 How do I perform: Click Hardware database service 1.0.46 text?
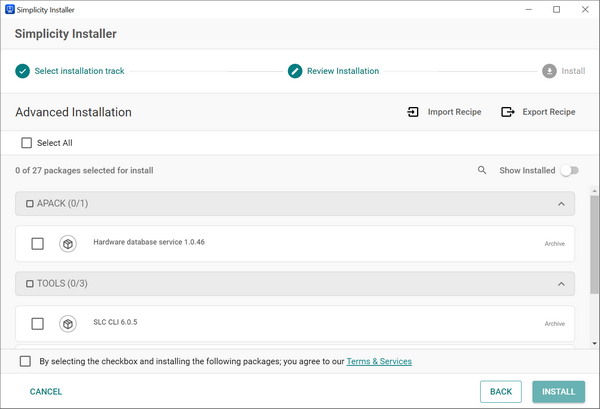coord(149,242)
